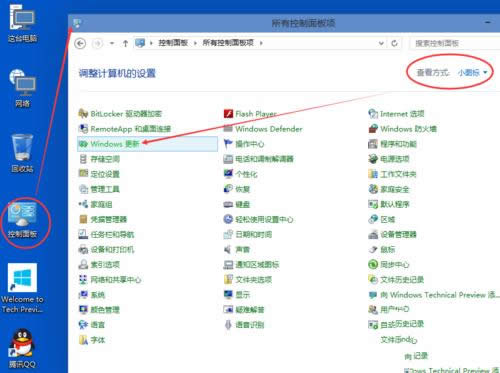500x373 pixels.
Task: Open the 设备和打印机 icon
Action: click(83, 249)
